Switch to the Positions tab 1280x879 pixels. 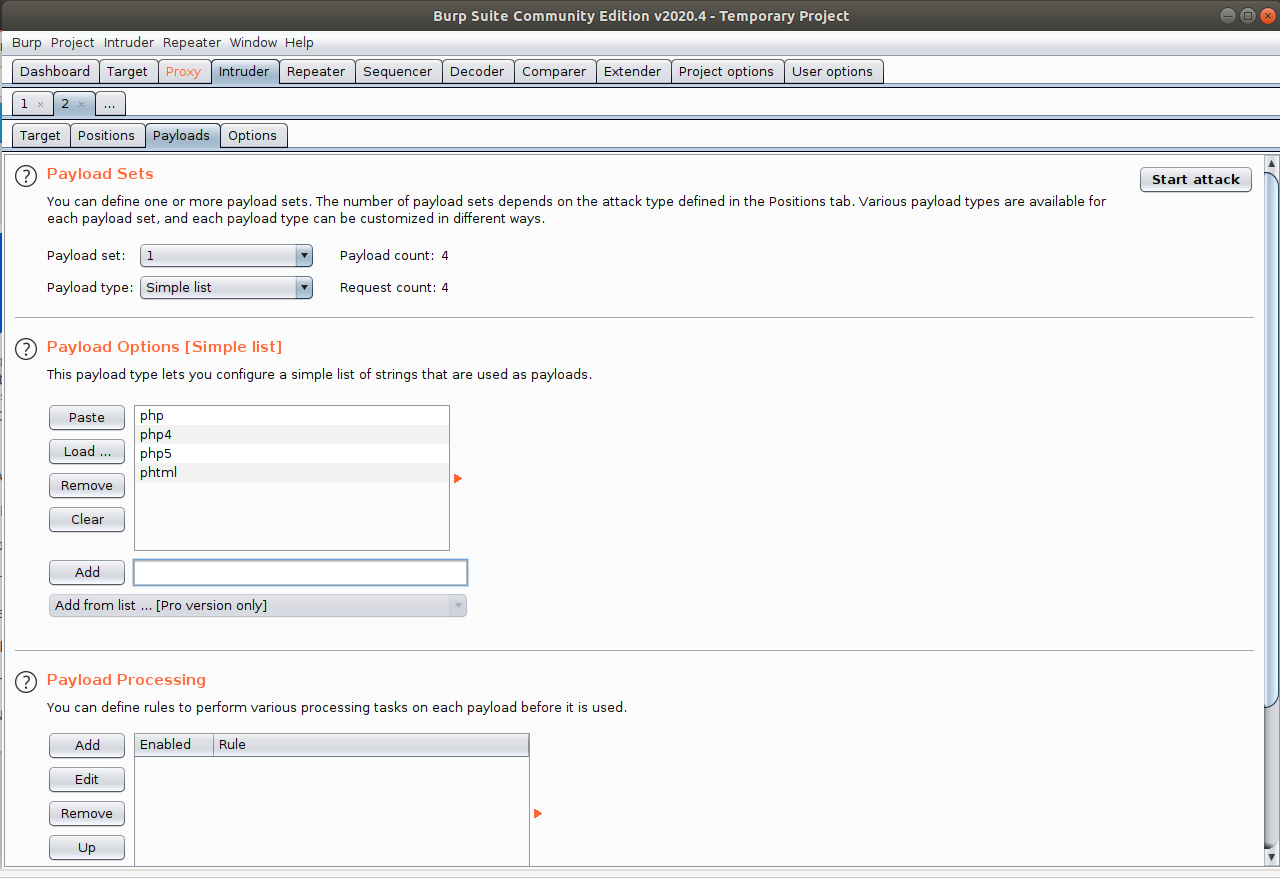106,136
